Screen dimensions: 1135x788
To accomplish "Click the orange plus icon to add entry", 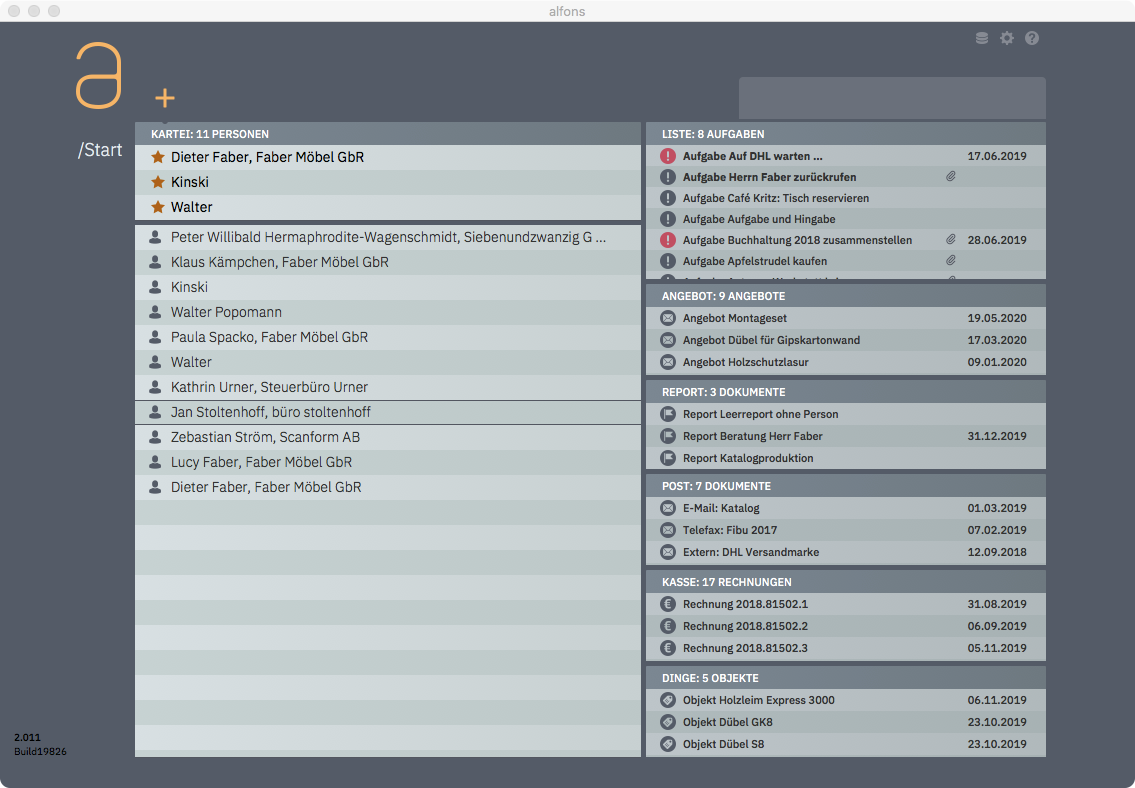I will tap(165, 98).
